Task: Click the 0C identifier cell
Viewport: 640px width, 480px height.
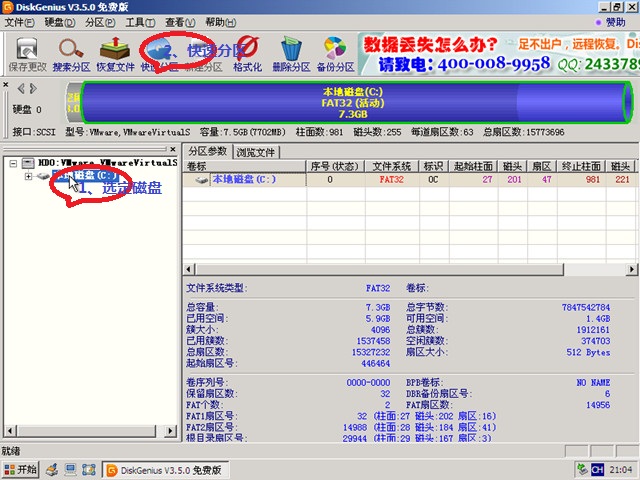Action: point(433,180)
